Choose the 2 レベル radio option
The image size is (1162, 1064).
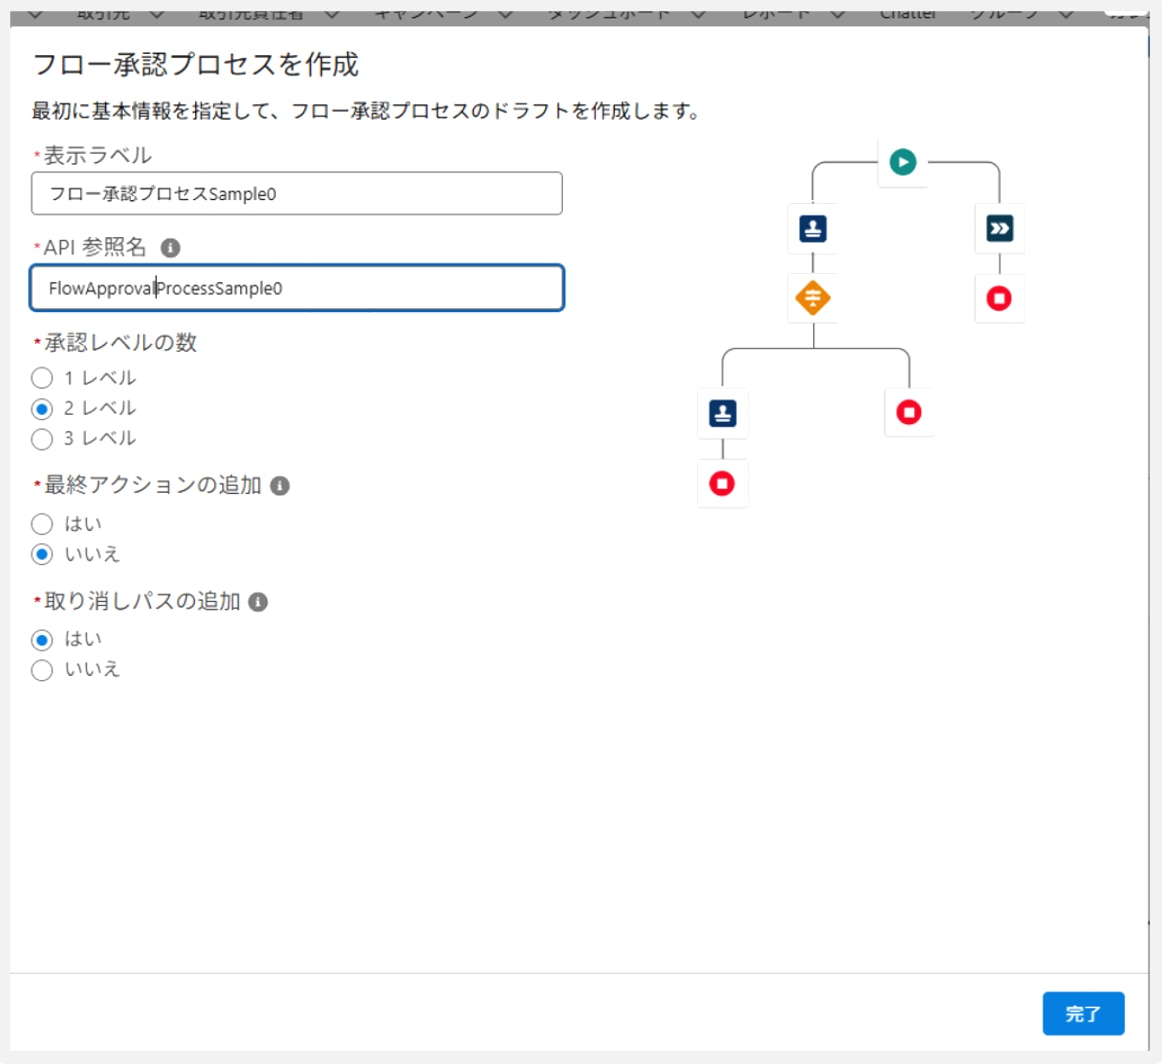point(42,408)
